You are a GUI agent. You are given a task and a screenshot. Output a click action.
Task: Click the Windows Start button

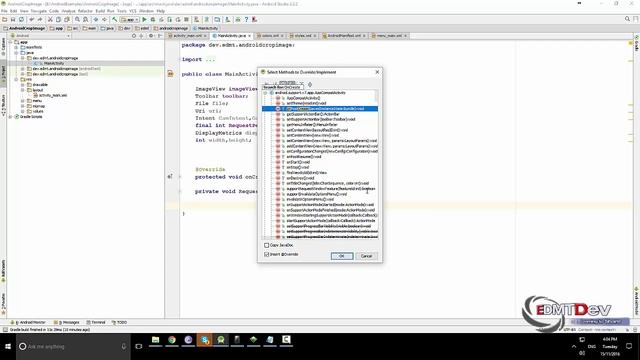tap(8, 347)
